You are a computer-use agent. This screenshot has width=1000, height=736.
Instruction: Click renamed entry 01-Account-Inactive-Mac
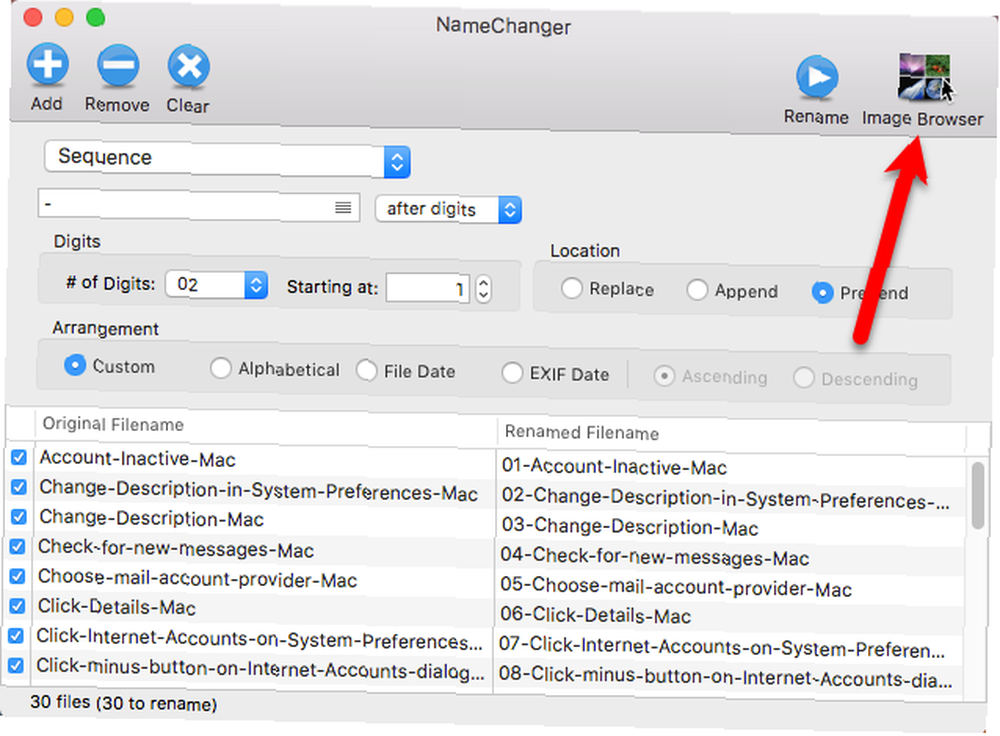tap(614, 467)
